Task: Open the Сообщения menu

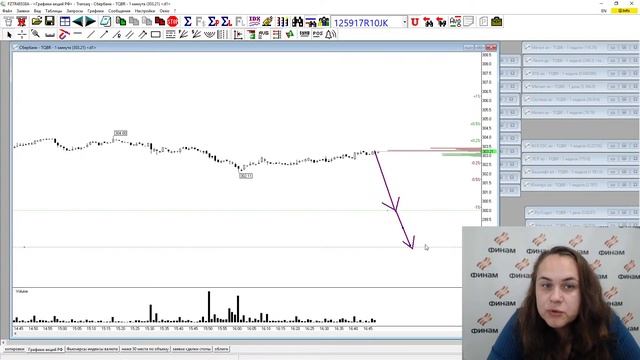Action: (x=119, y=11)
